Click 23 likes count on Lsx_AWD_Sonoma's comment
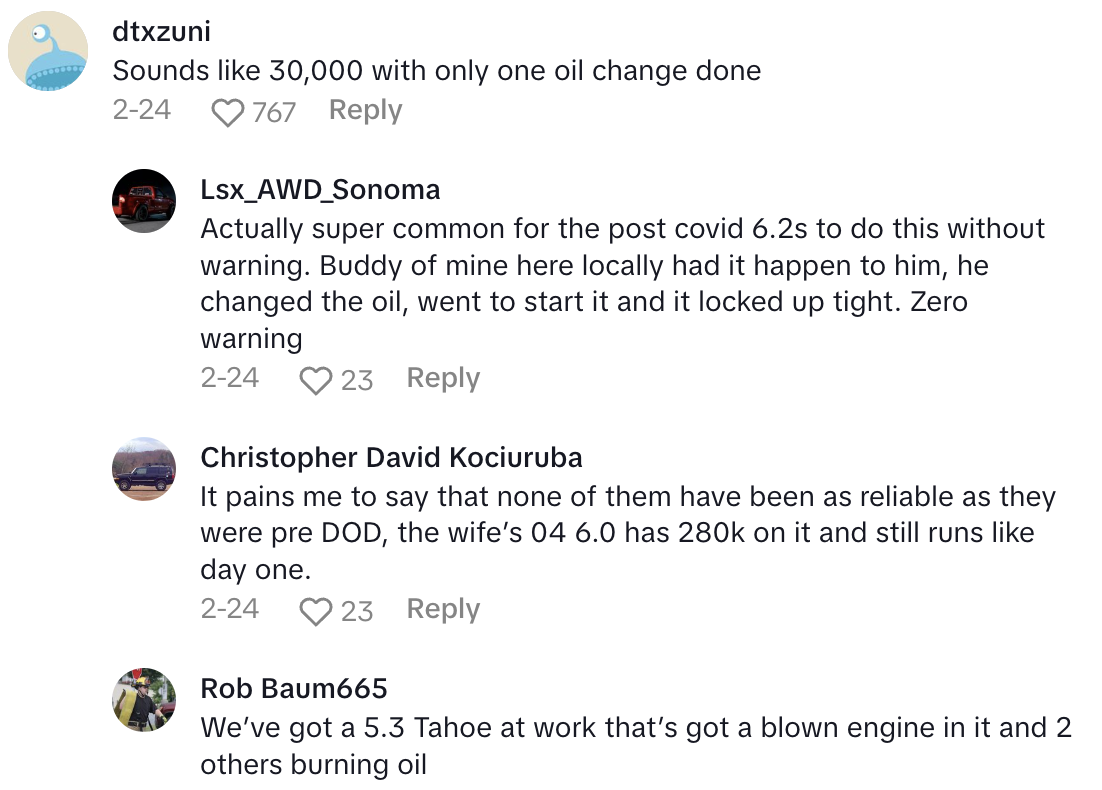 coord(357,380)
